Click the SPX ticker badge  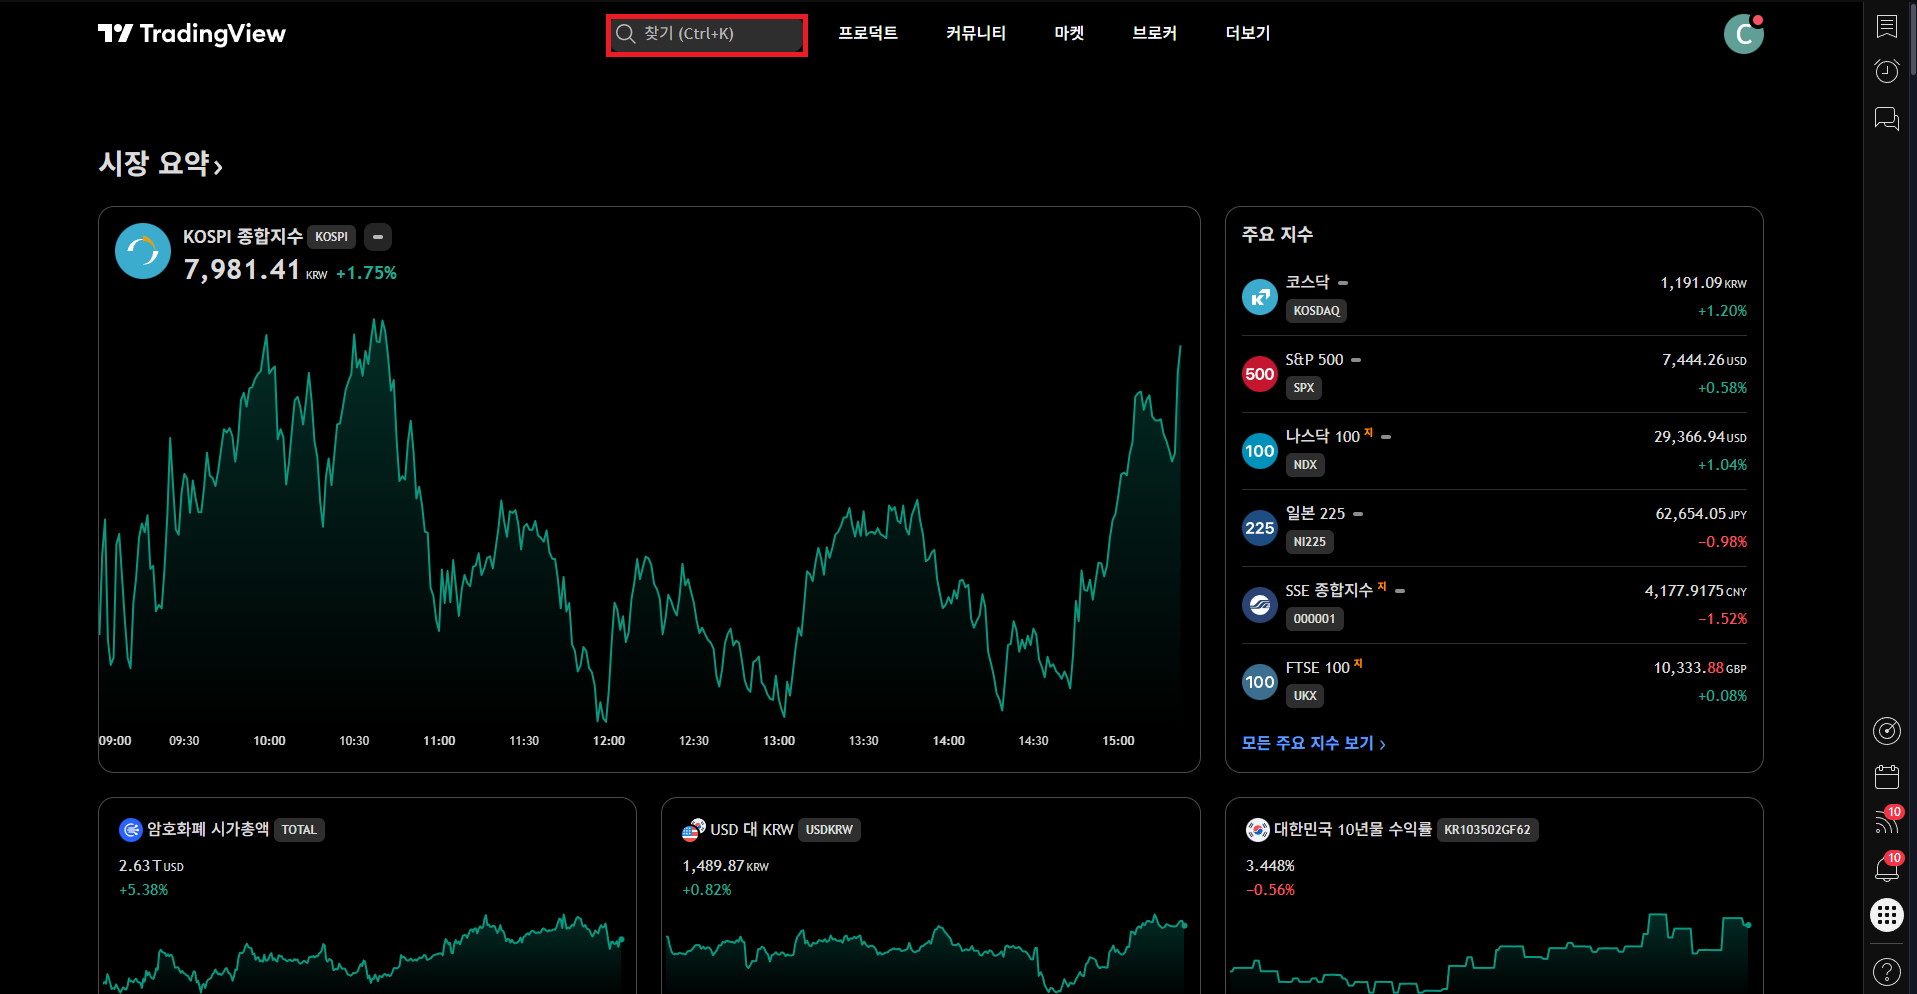click(1303, 388)
